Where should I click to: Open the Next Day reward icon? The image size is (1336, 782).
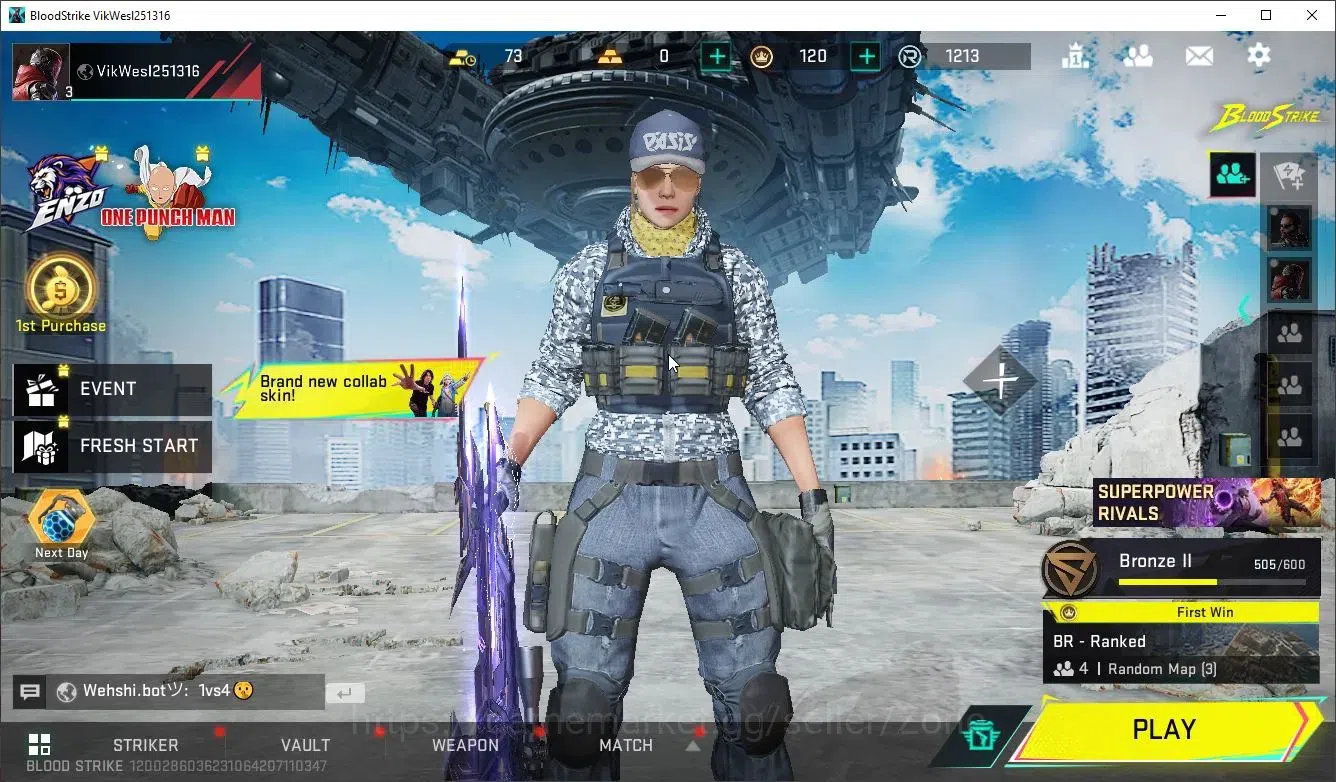tap(61, 524)
